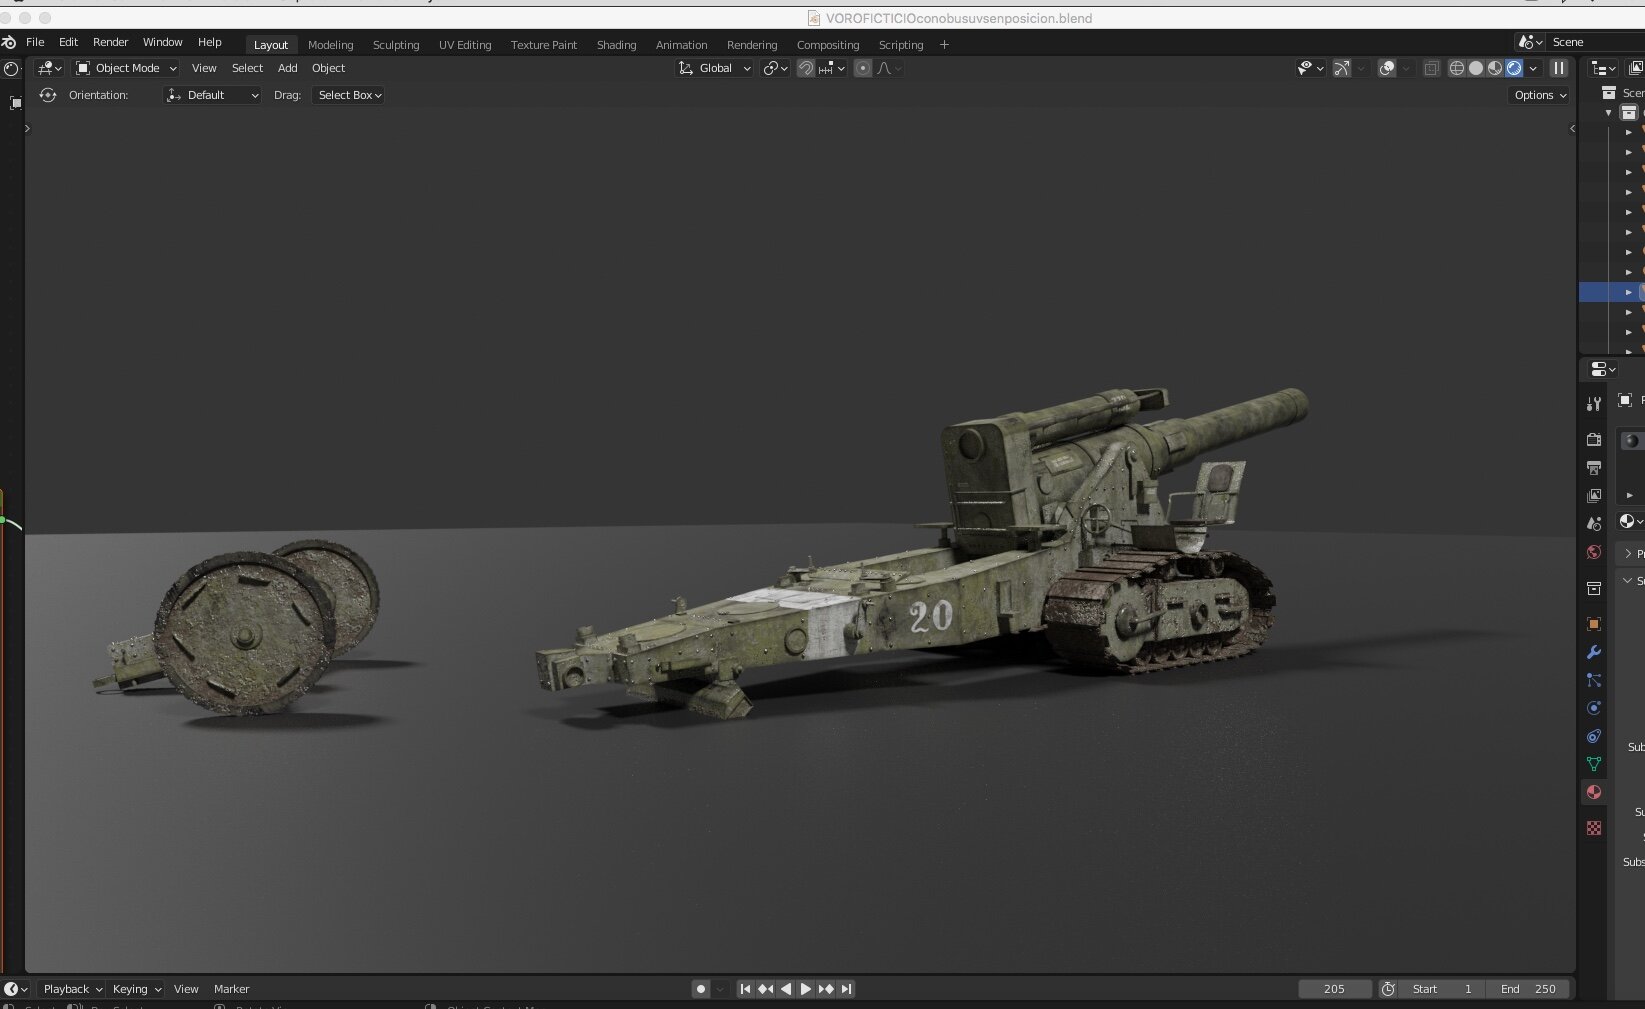
Task: Toggle proportional editing
Action: pos(863,68)
